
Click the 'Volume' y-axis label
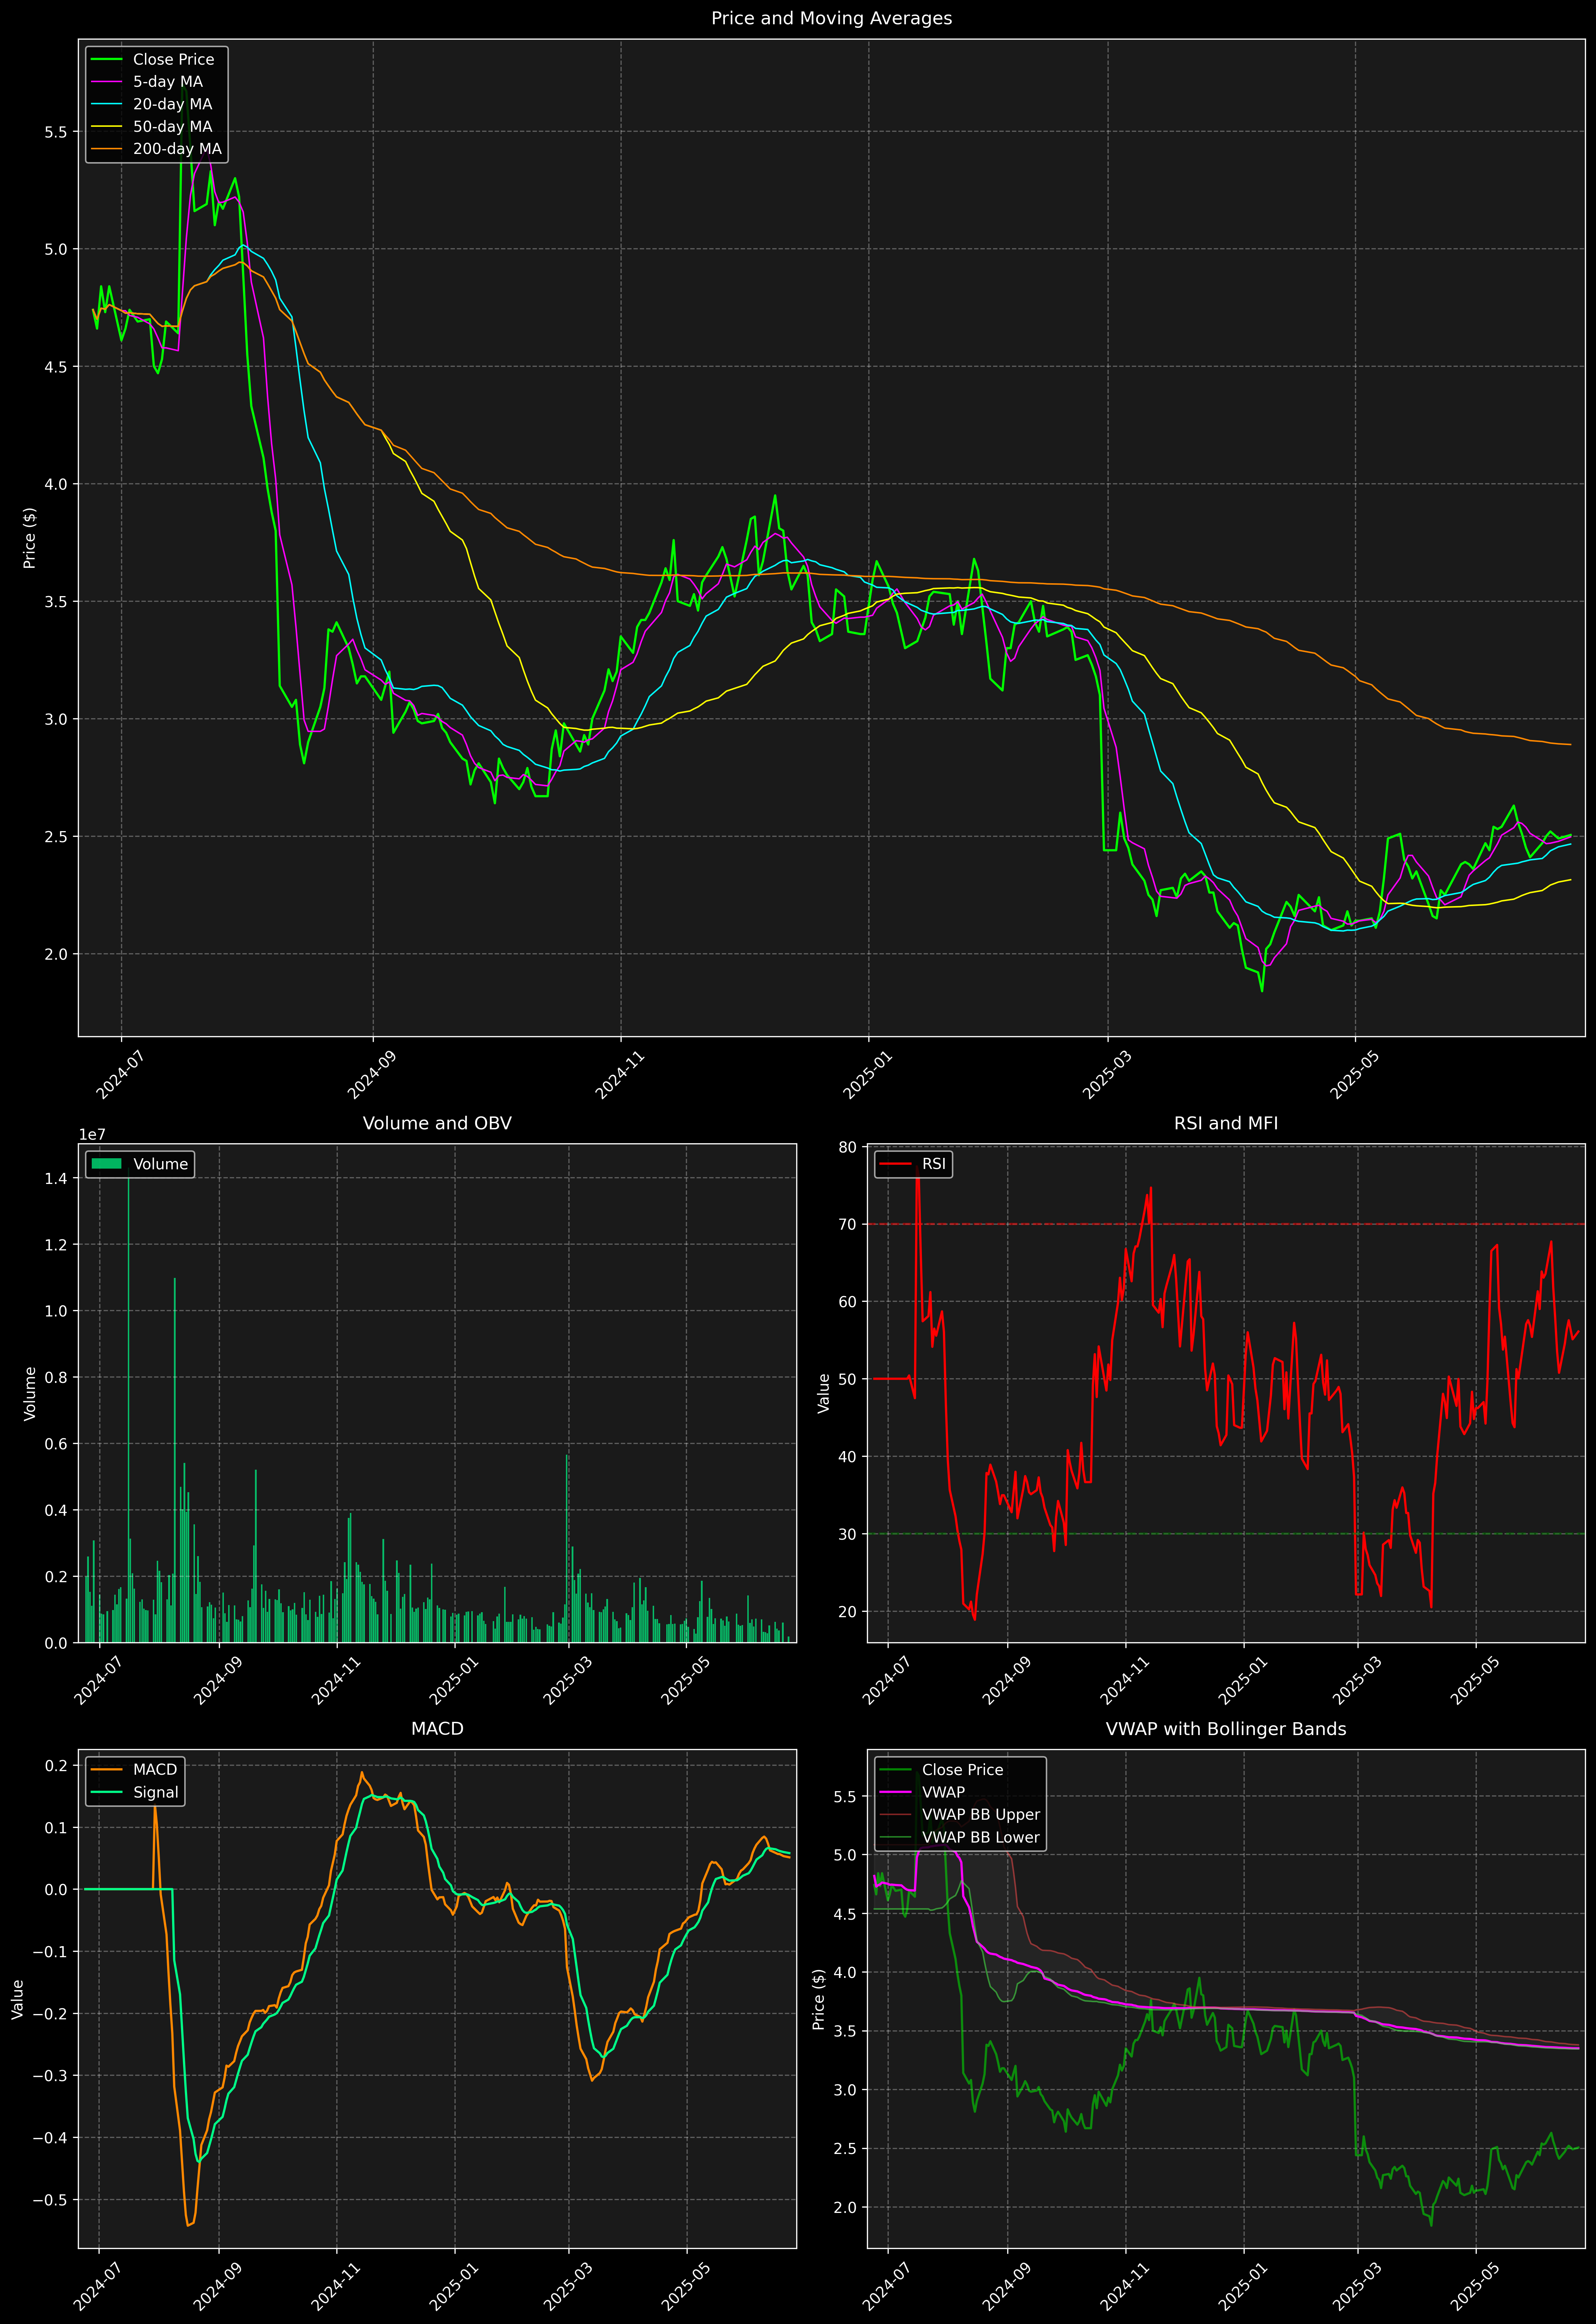tap(30, 1393)
